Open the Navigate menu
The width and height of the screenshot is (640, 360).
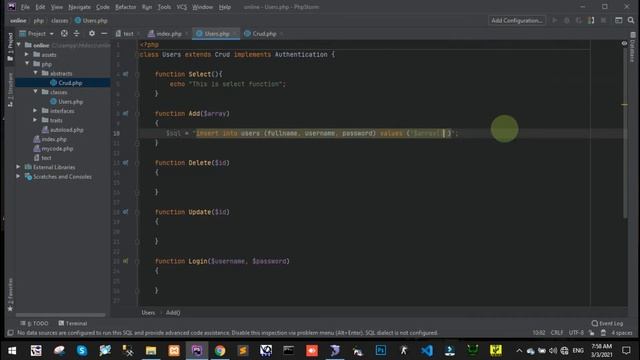79,7
